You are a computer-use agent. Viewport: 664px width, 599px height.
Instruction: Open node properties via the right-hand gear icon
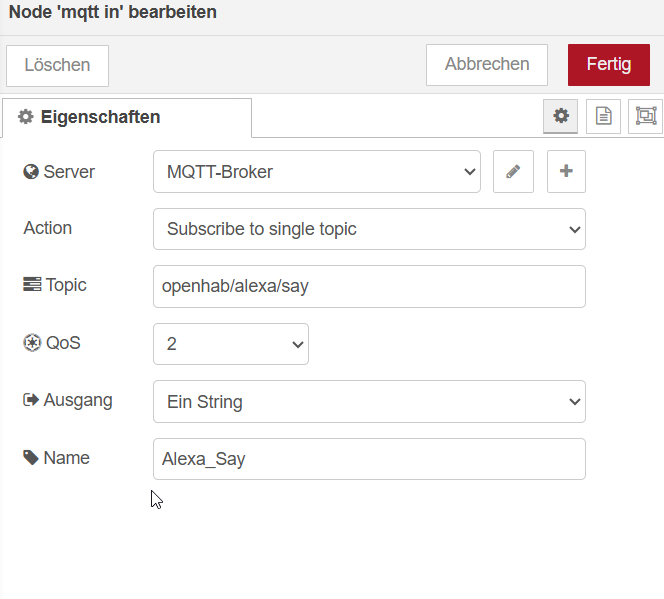coord(561,116)
